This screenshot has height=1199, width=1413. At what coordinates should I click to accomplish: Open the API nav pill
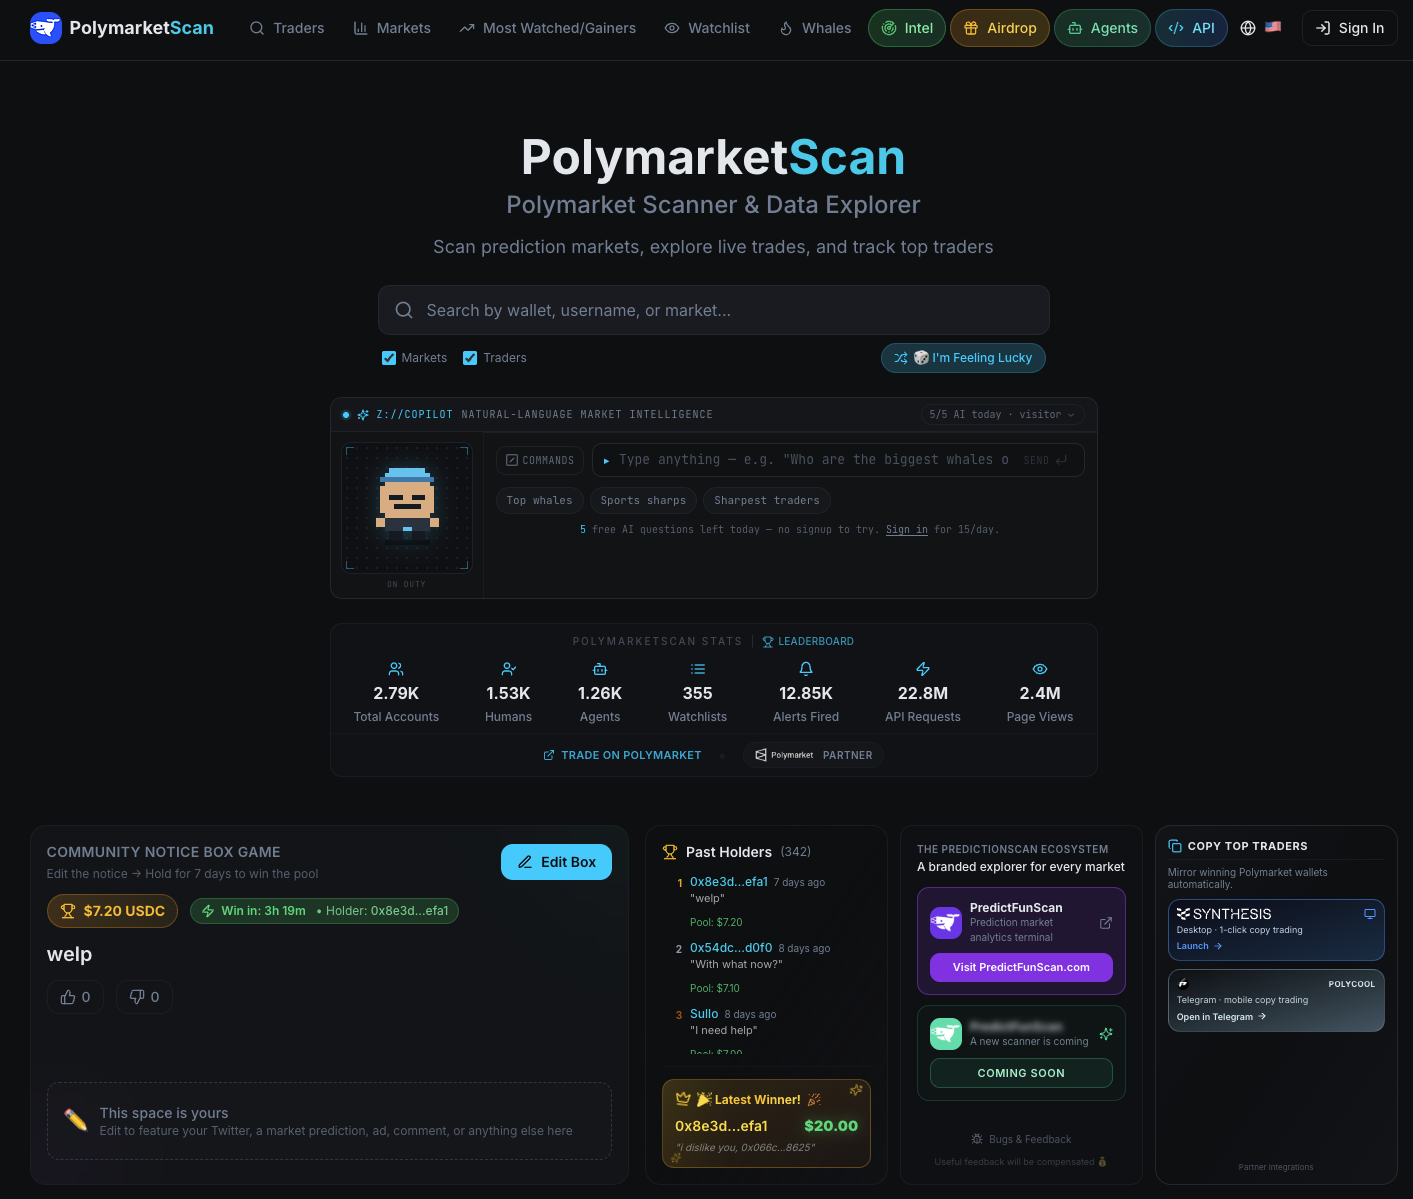(x=1191, y=28)
